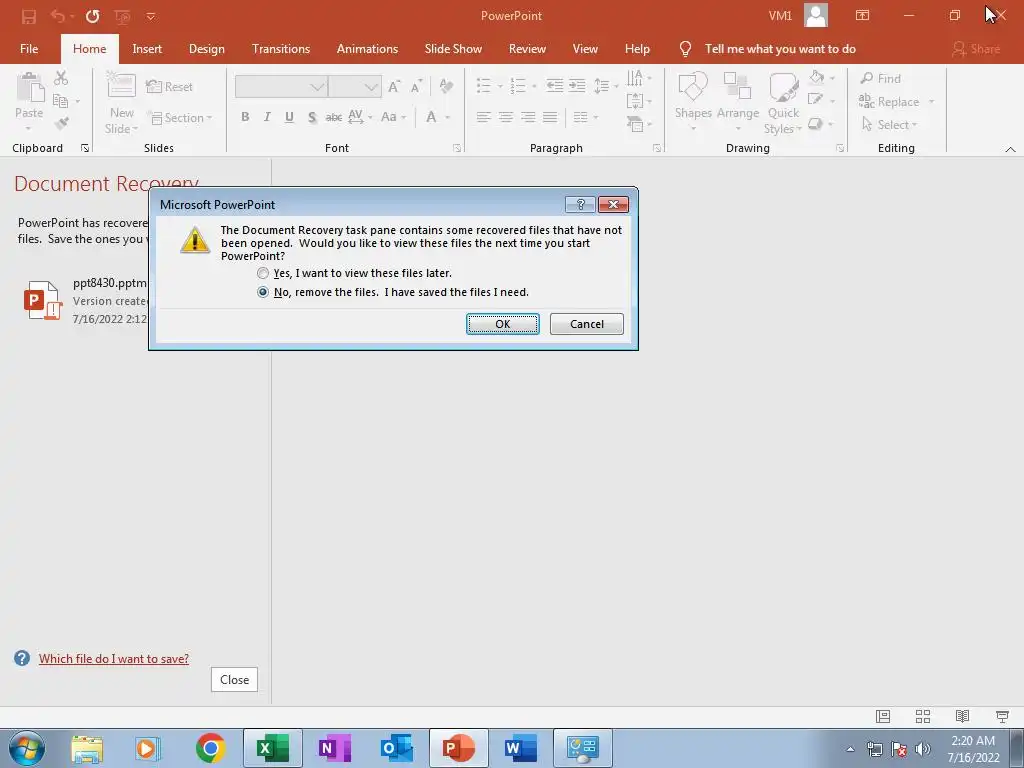Click Close in Document Recovery pane
The height and width of the screenshot is (768, 1024).
tap(234, 680)
